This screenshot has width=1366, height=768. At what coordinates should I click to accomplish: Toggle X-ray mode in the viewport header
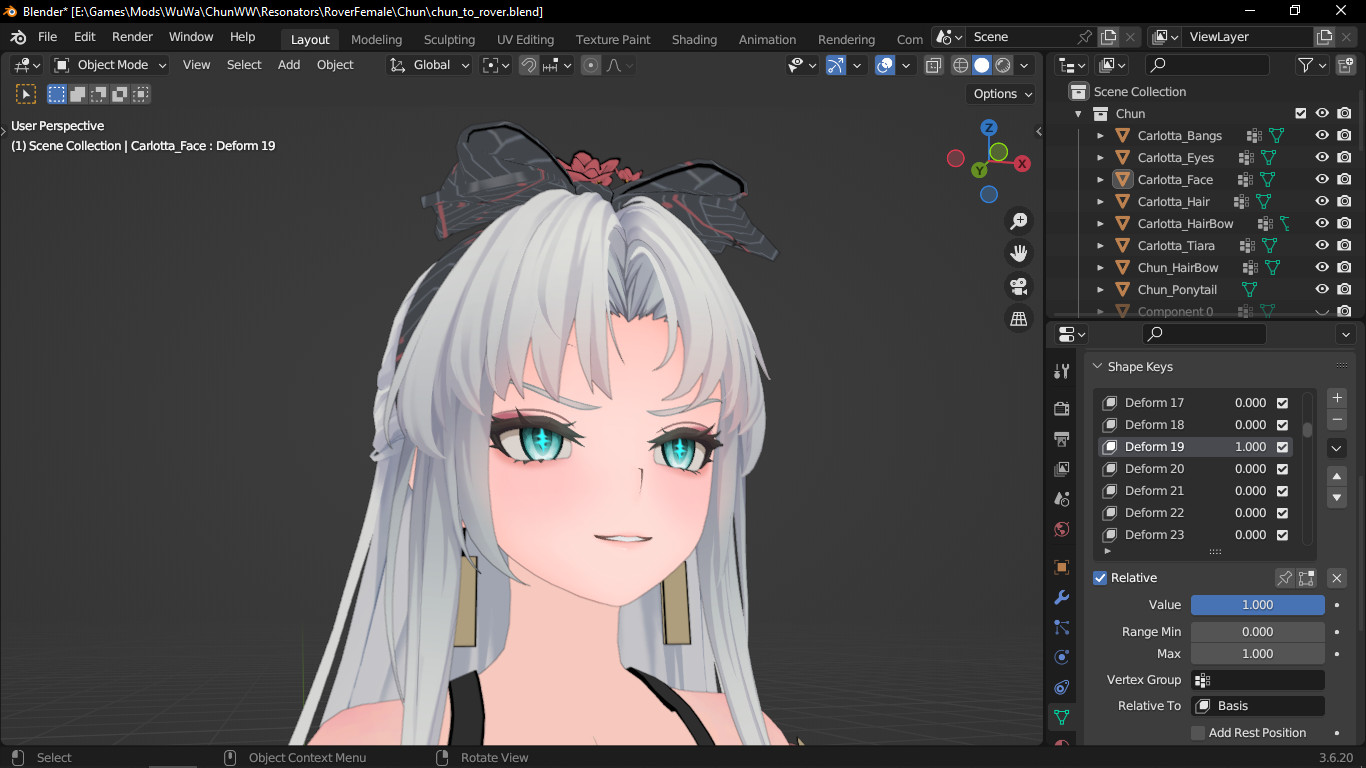tap(933, 64)
